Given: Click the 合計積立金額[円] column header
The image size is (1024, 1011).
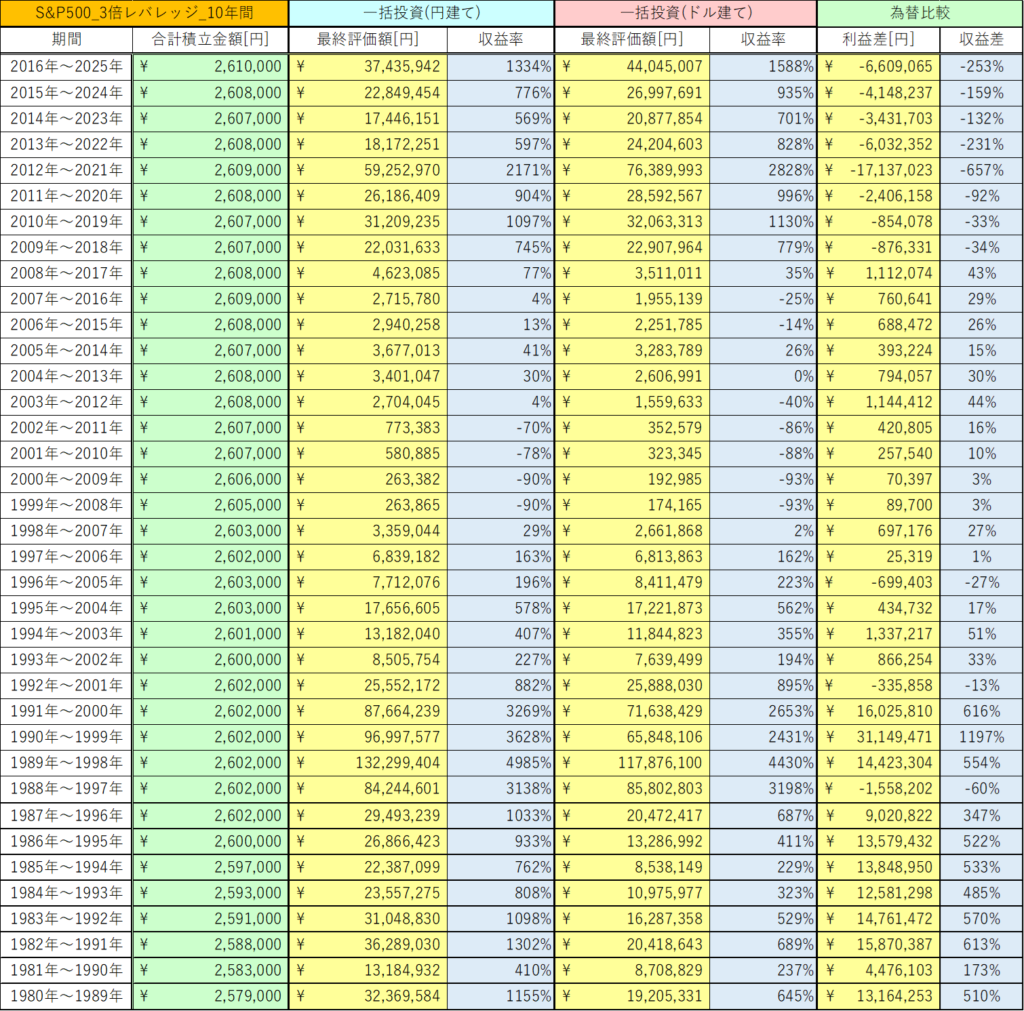Looking at the screenshot, I should [x=210, y=40].
